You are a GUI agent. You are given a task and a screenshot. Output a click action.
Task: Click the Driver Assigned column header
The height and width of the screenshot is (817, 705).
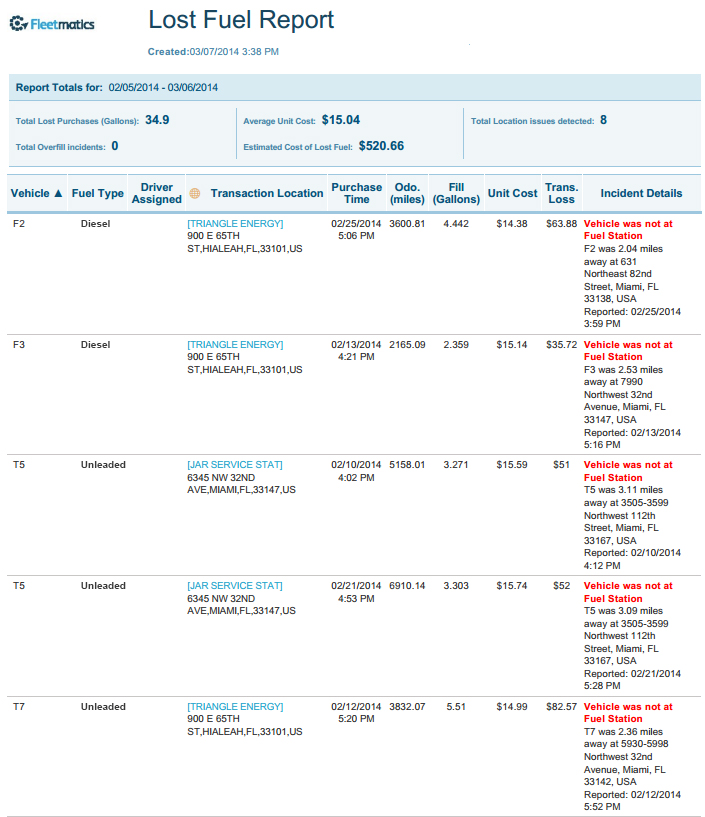coord(157,193)
